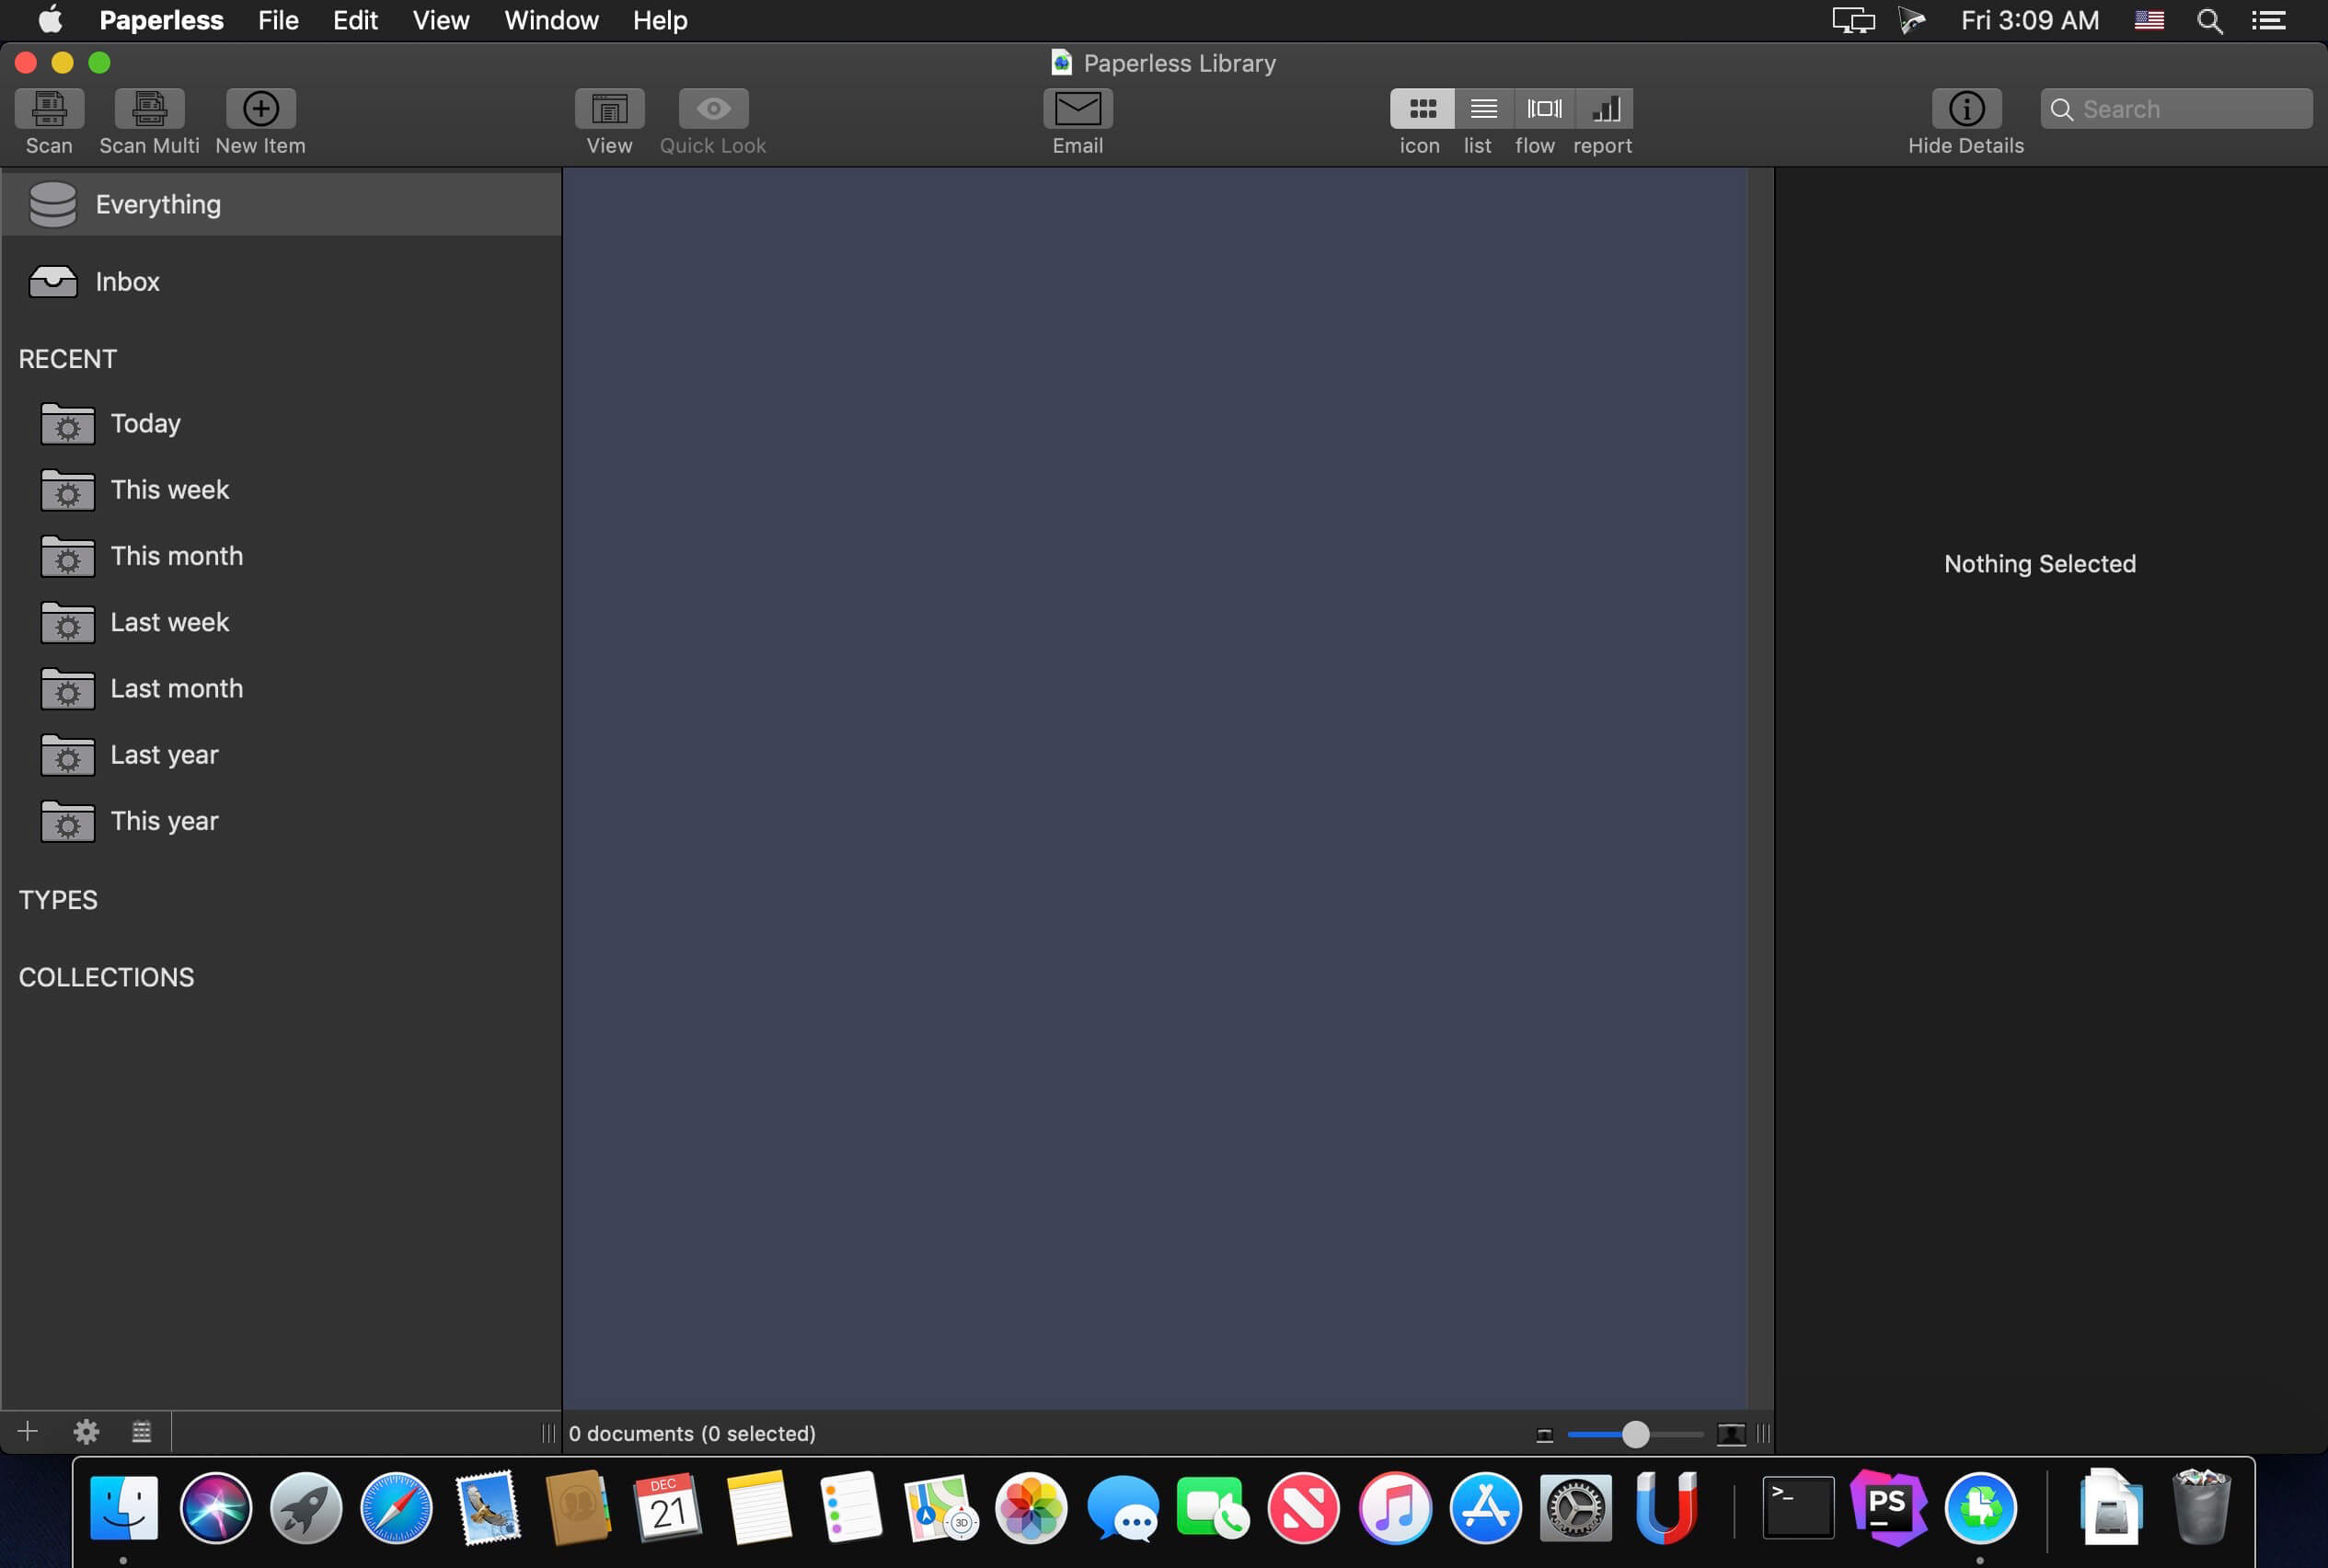Click the Scan toolbar icon
2328x1568 pixels.
coord(49,108)
